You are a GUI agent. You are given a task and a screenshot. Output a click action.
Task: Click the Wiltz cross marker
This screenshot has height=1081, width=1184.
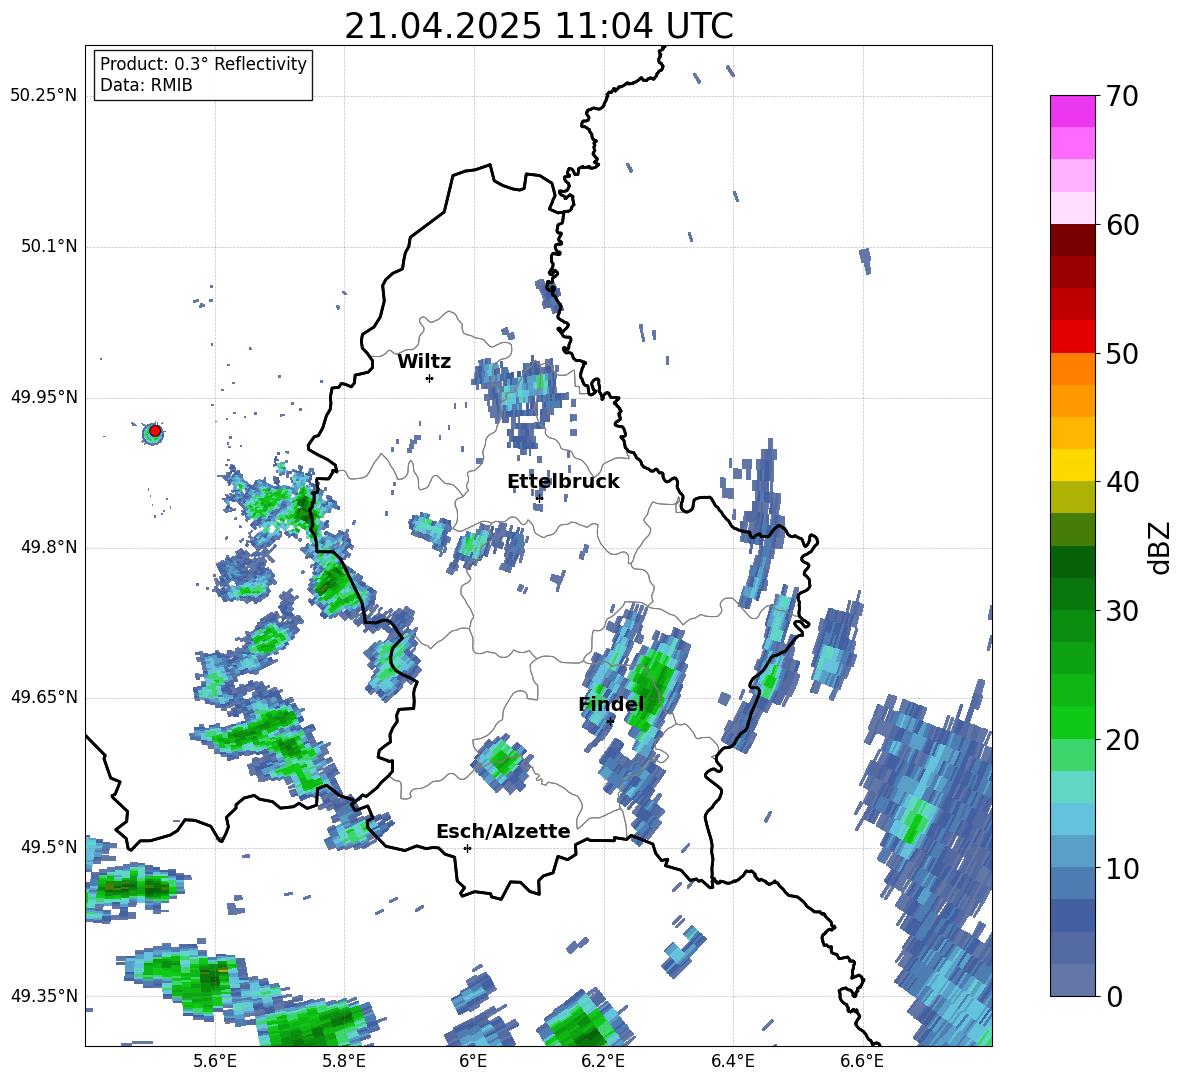tap(430, 378)
